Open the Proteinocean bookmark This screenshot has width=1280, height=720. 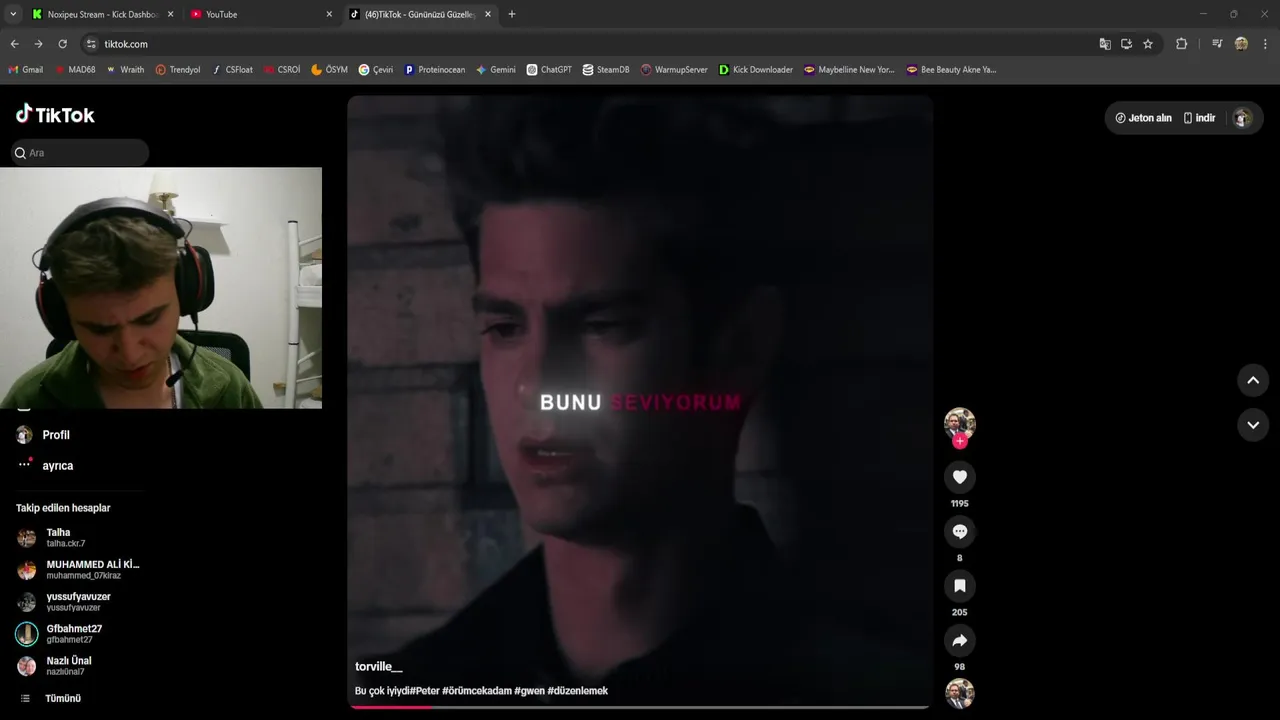435,70
